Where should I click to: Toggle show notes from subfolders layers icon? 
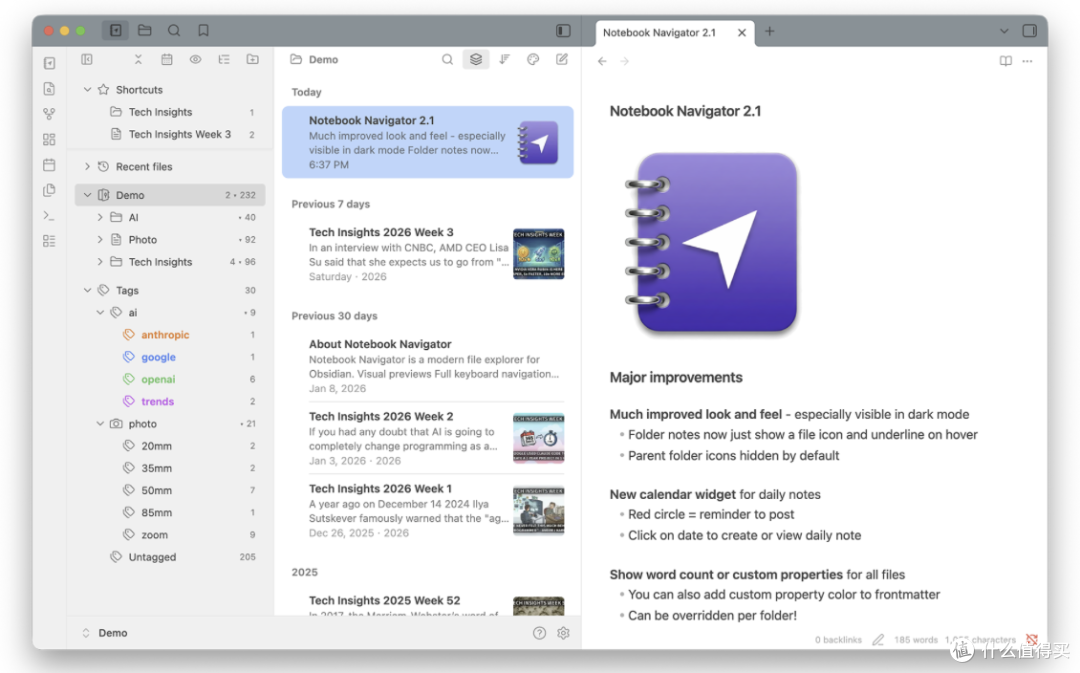(476, 60)
